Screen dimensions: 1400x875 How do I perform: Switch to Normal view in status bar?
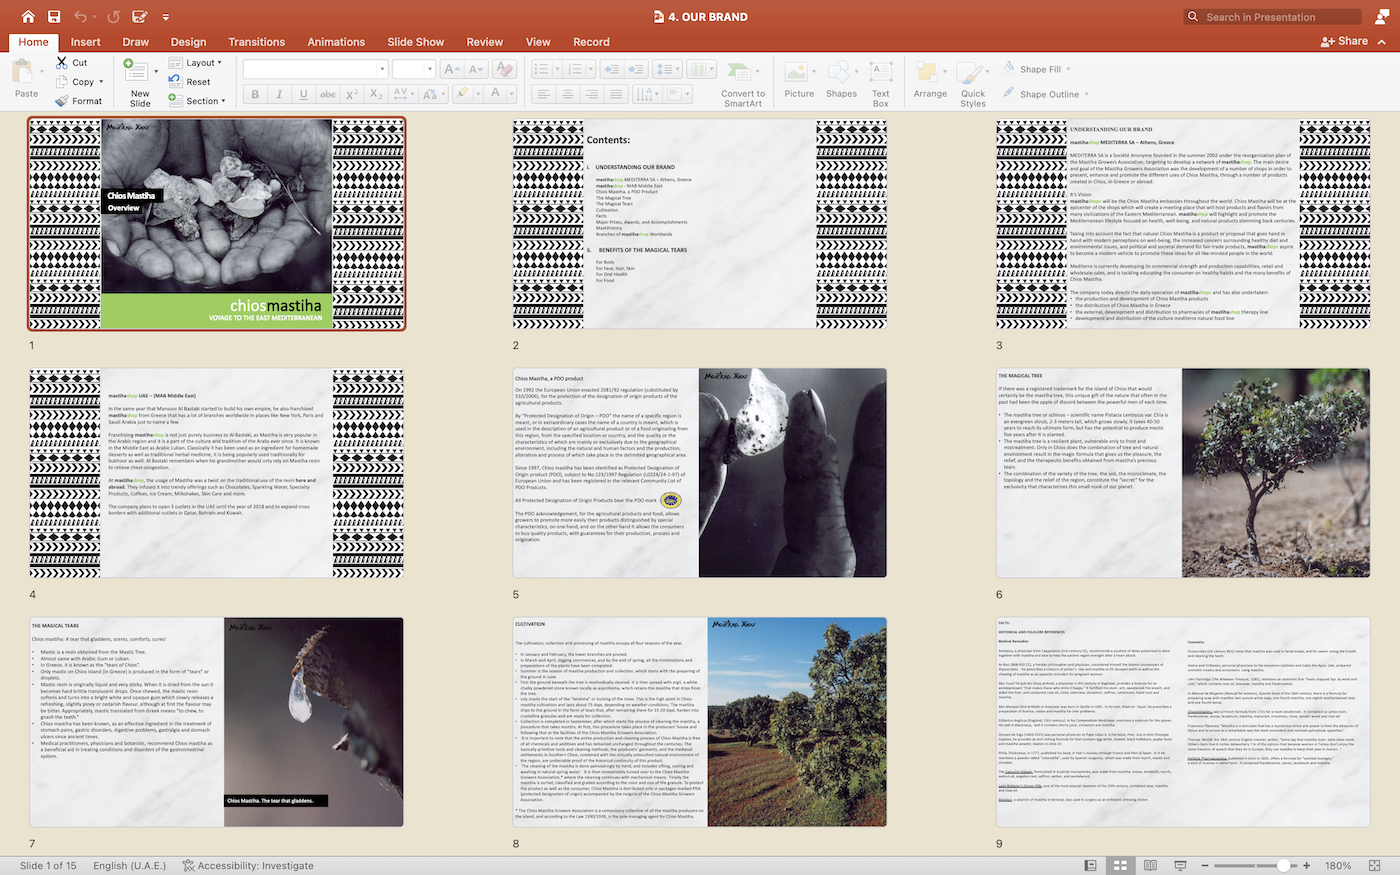pos(1092,865)
